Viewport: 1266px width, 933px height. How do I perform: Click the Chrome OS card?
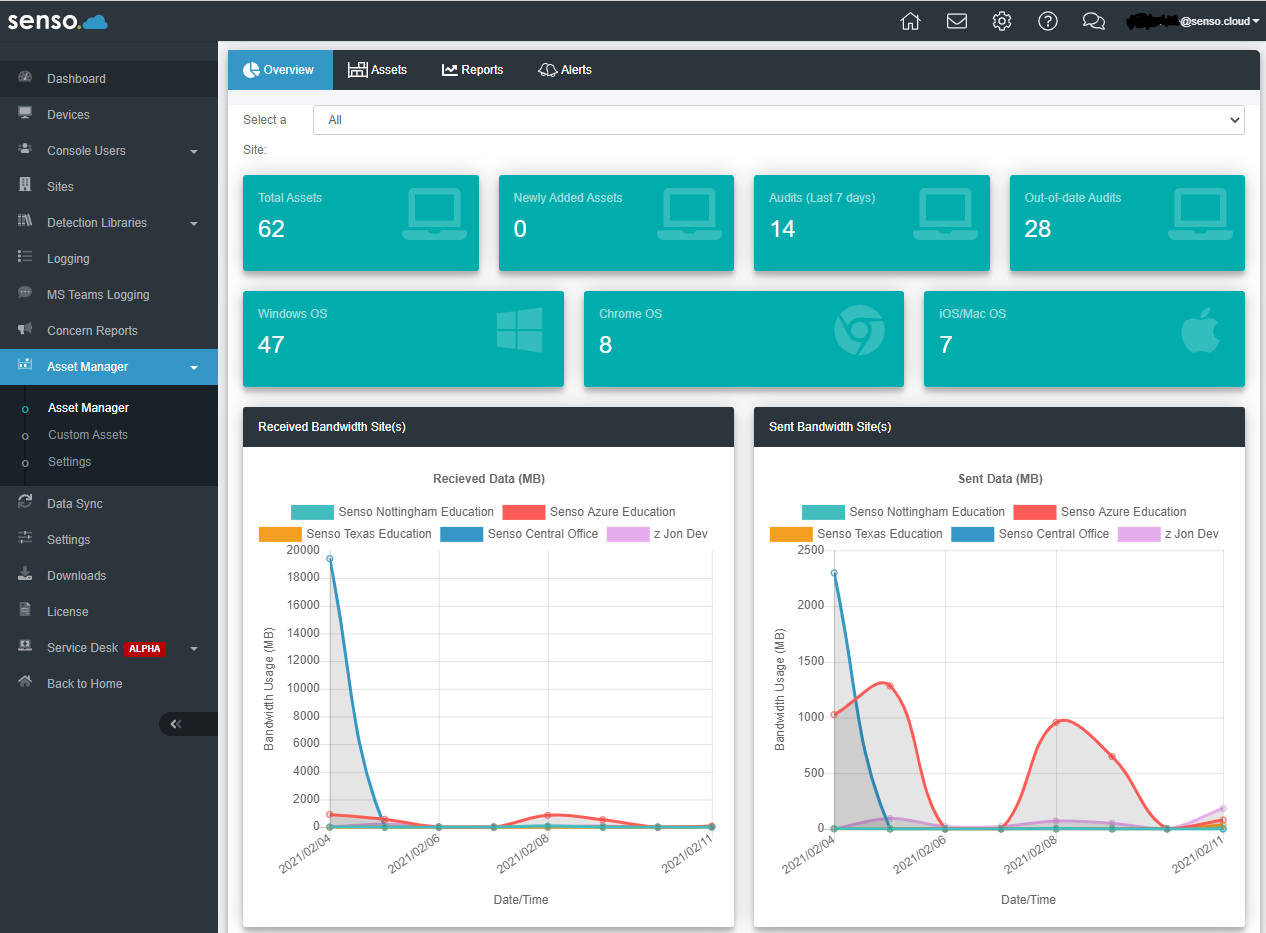(744, 339)
